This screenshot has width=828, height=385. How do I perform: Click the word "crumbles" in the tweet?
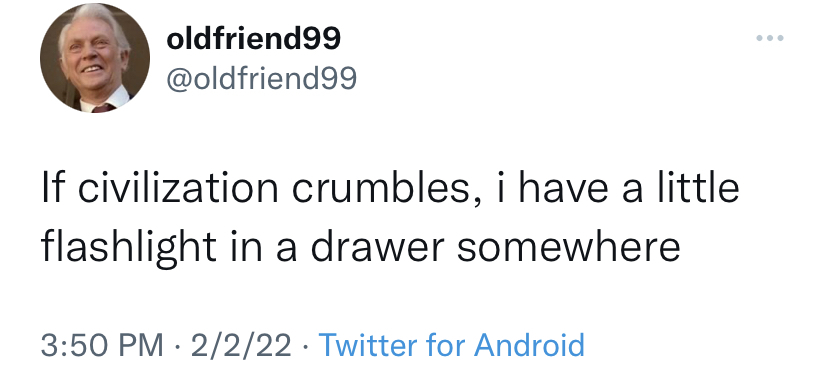click(380, 189)
